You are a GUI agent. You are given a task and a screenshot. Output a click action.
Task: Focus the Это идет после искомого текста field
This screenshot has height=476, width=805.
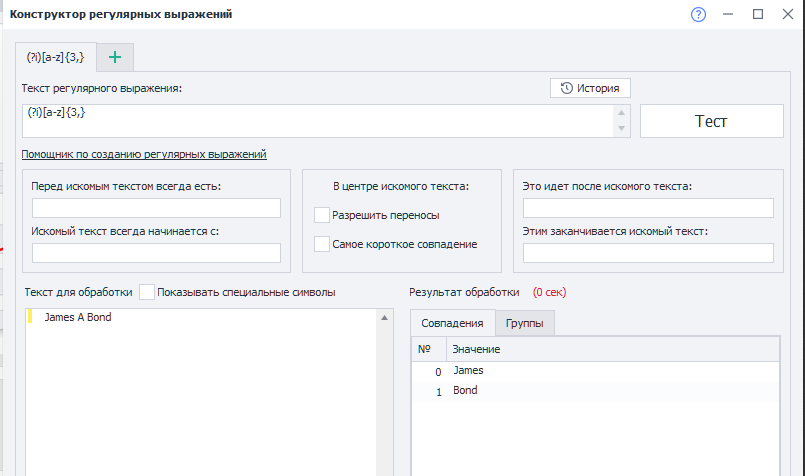point(648,208)
